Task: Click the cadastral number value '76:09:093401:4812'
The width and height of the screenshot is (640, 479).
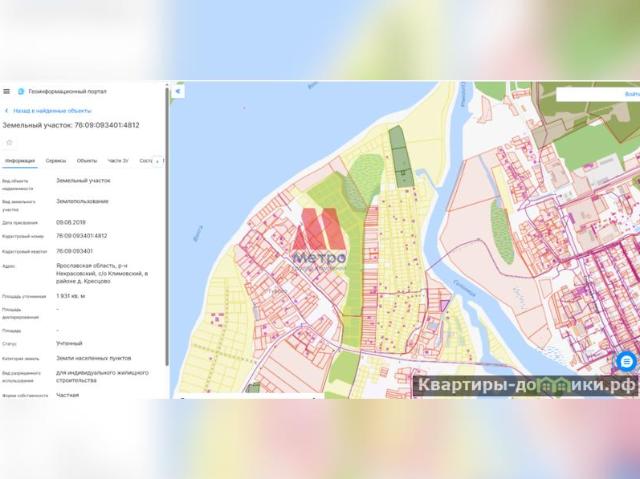Action: coord(82,236)
